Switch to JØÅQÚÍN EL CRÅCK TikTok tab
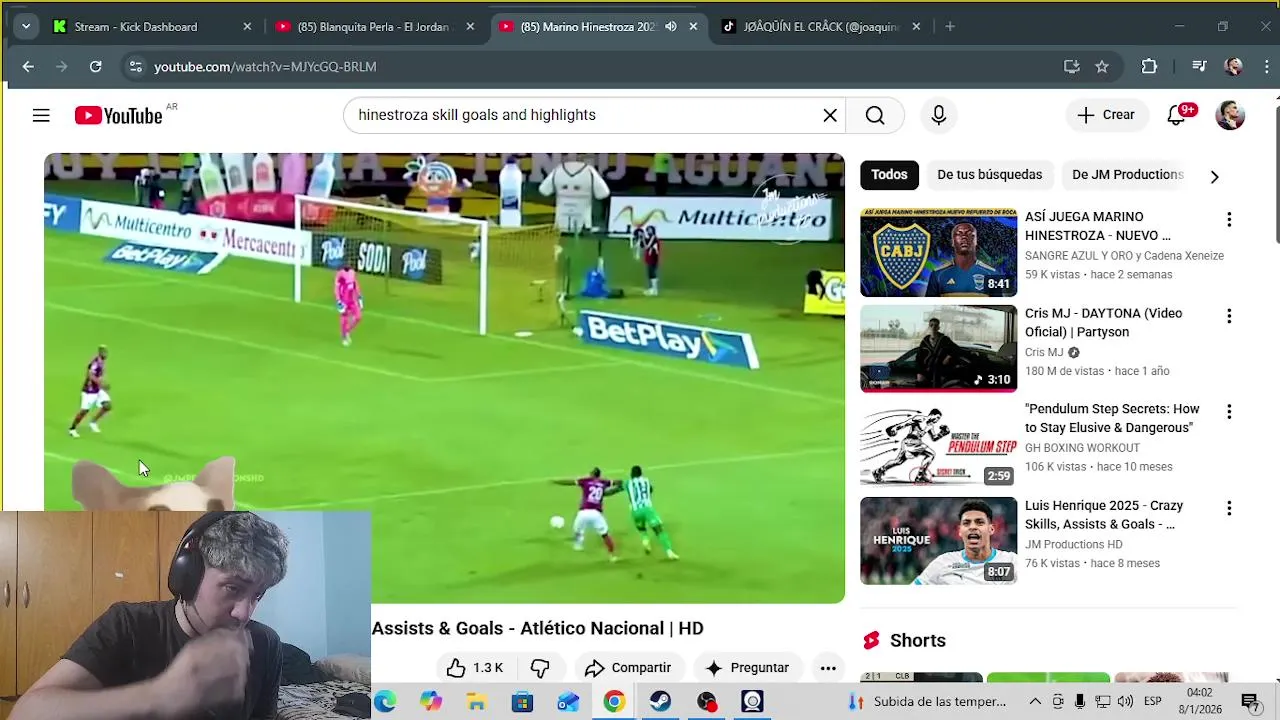This screenshot has height=720, width=1280. point(820,27)
